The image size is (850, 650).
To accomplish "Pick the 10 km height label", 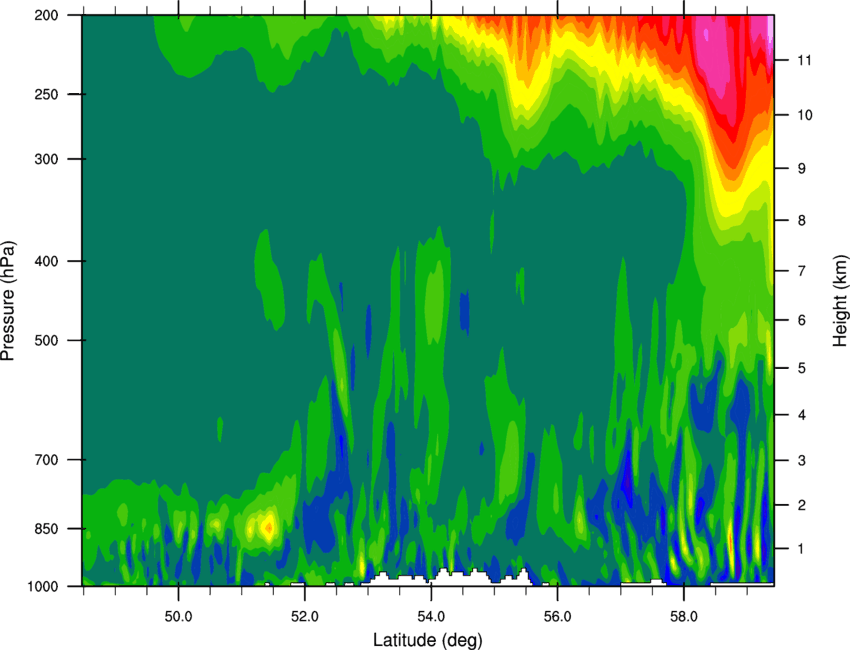I will (x=805, y=115).
